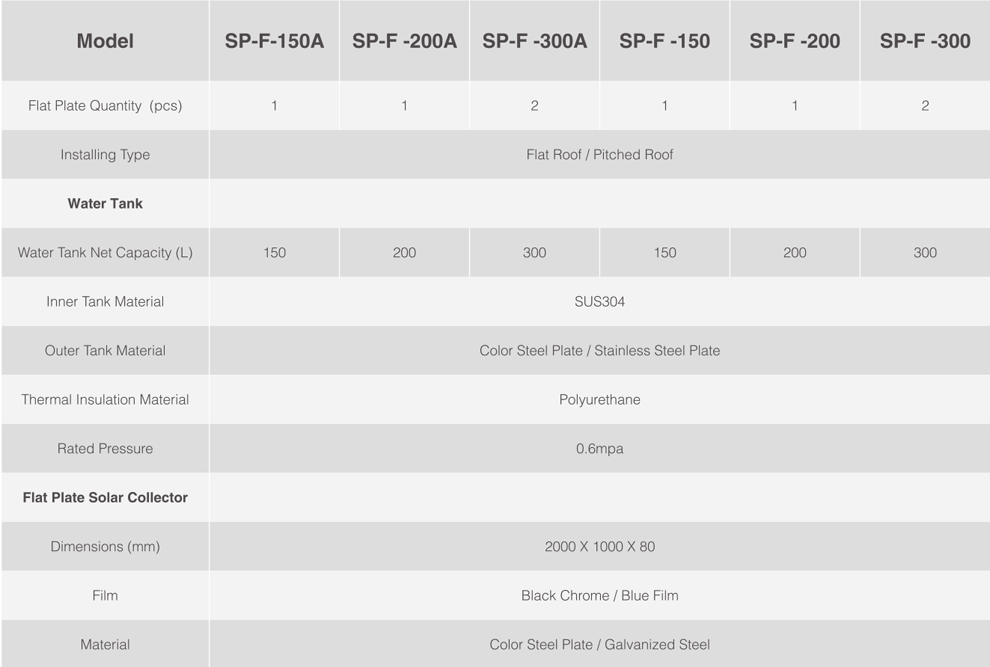Select the SUS304 inner tank value

(600, 301)
